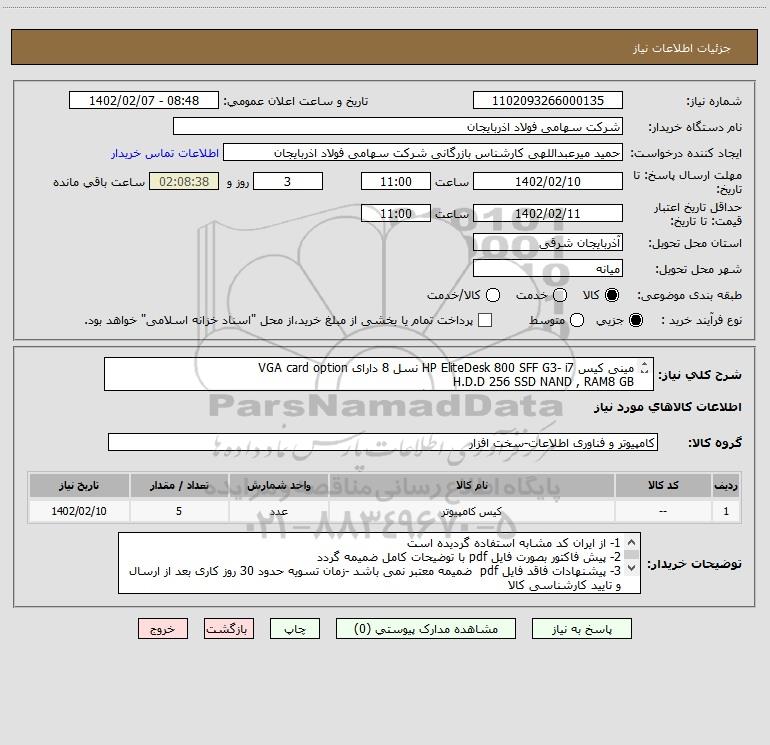Click the چاپ print button
770x745 pixels.
pos(295,629)
